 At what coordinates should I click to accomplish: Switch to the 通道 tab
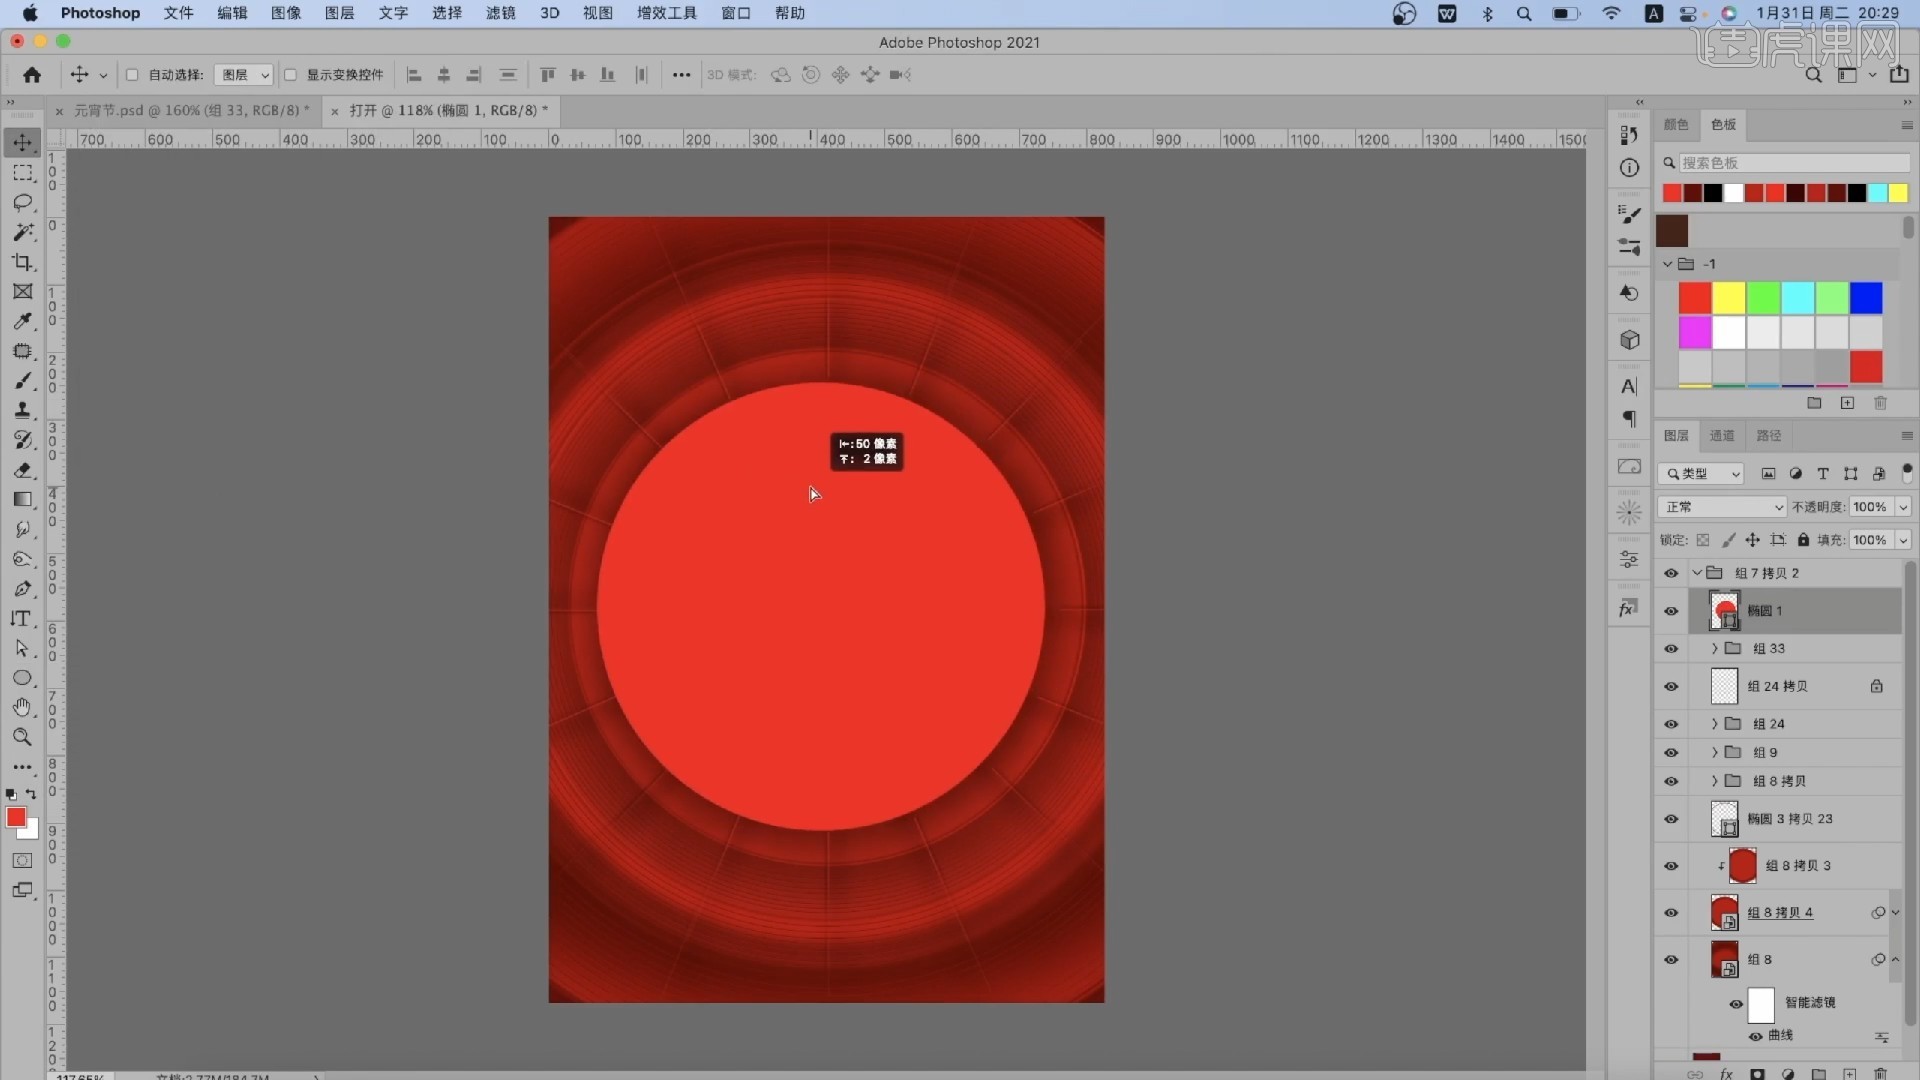tap(1722, 436)
